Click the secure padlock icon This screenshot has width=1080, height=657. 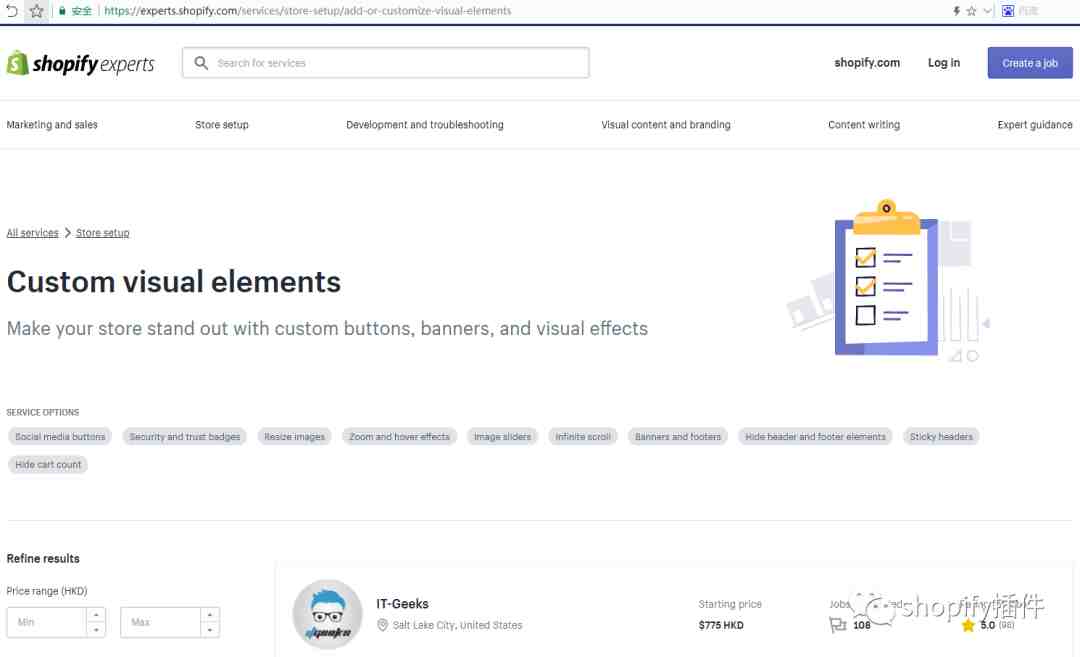click(62, 11)
